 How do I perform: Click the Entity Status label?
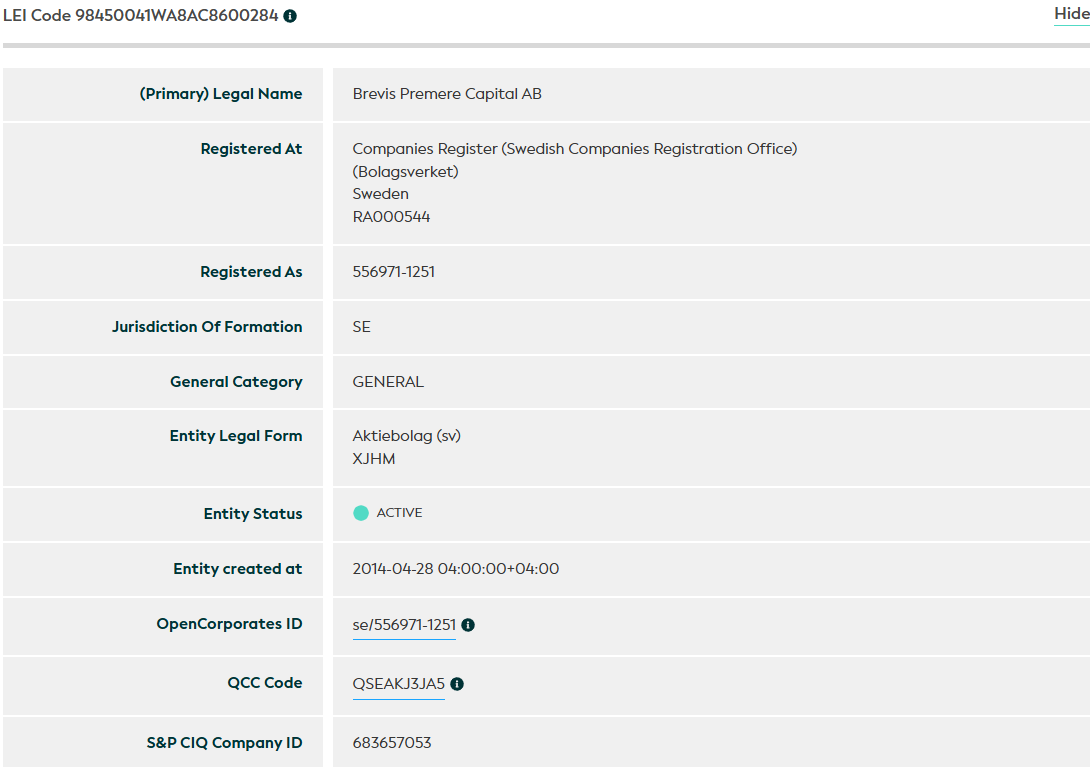(x=253, y=514)
